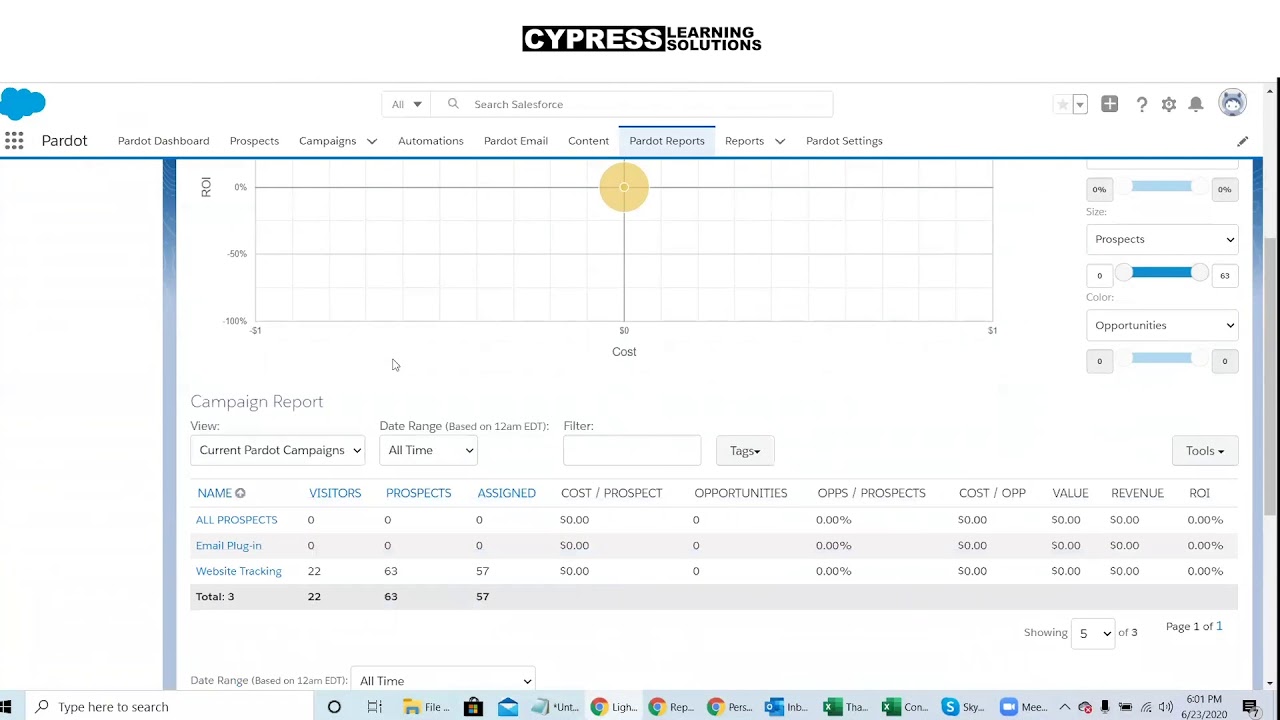
Task: Open the Tools dropdown button
Action: click(1205, 451)
